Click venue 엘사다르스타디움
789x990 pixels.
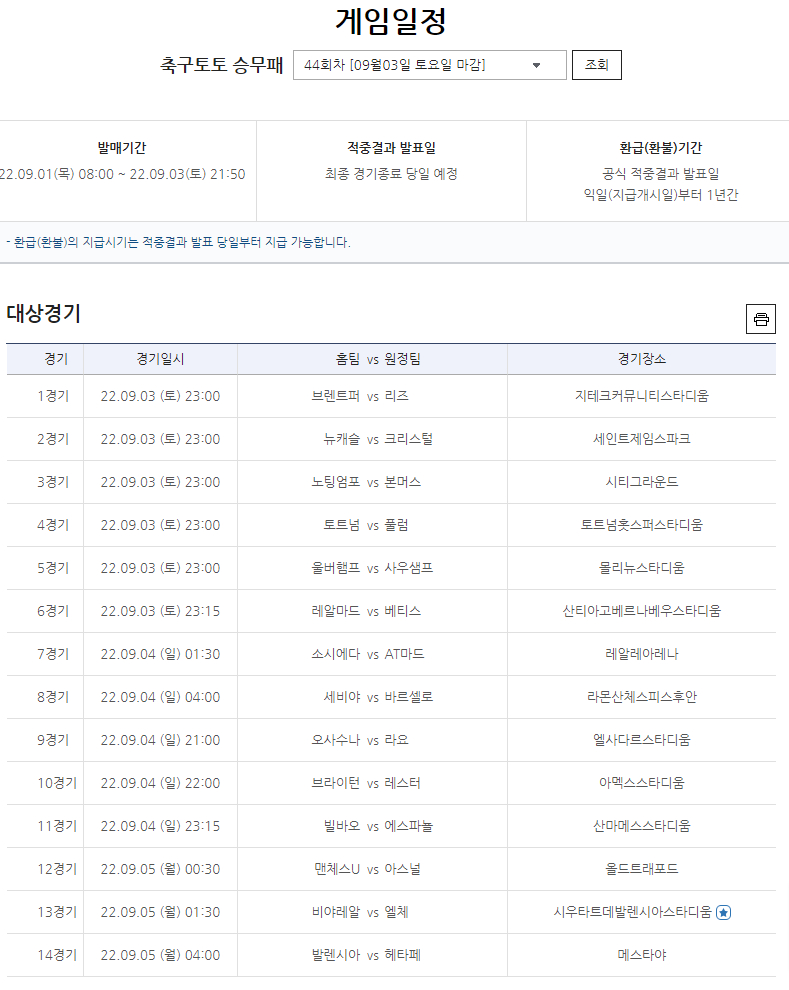click(x=641, y=740)
